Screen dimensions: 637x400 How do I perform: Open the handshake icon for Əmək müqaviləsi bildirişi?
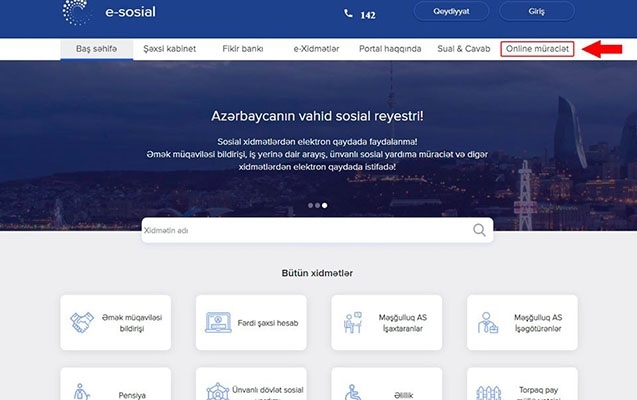pyautogui.click(x=82, y=322)
